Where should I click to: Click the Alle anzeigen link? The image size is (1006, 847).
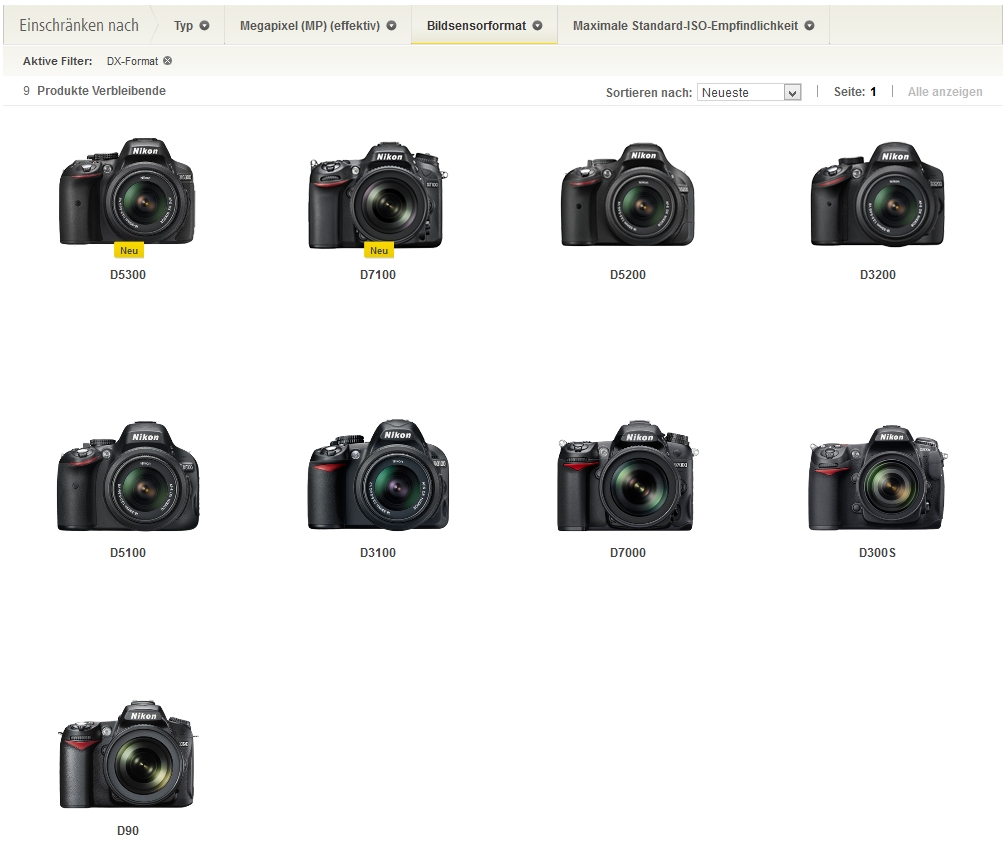944,92
